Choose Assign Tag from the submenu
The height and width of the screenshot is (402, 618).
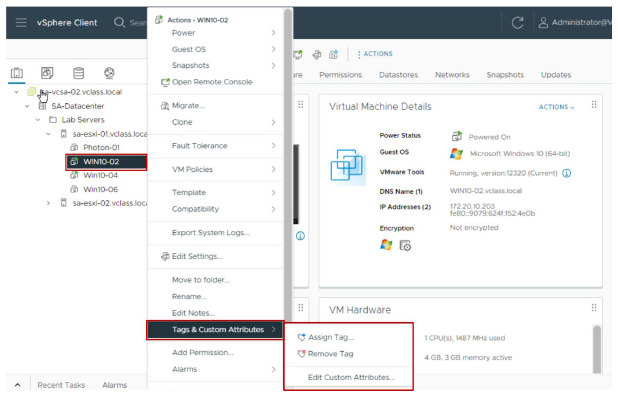pyautogui.click(x=331, y=337)
